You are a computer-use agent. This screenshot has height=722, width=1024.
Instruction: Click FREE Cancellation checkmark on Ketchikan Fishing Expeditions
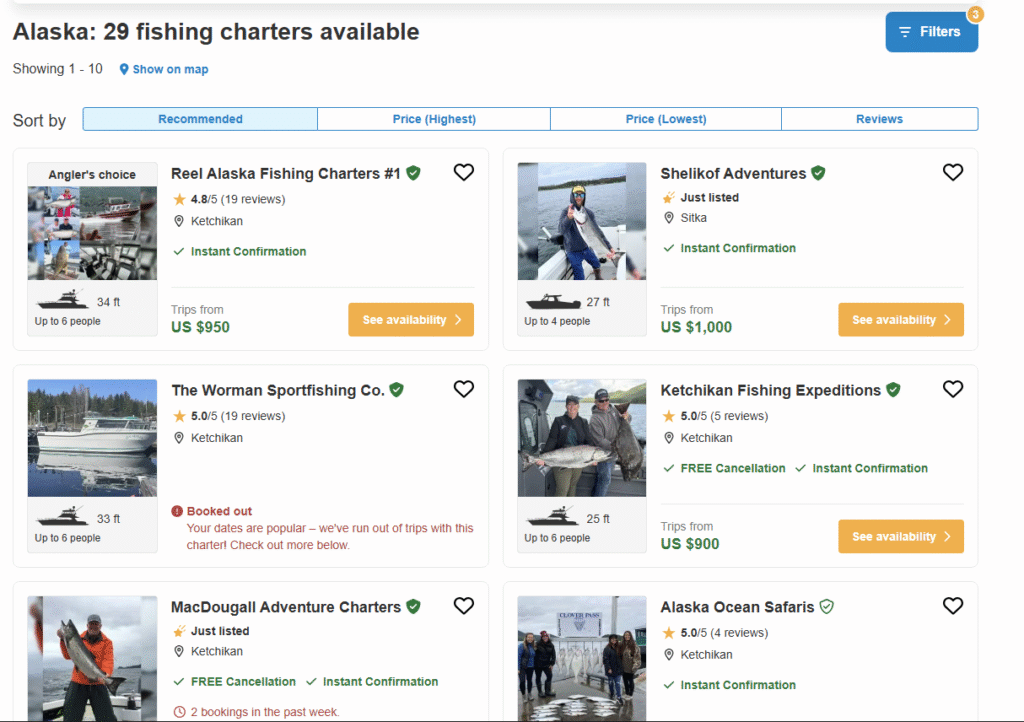668,468
